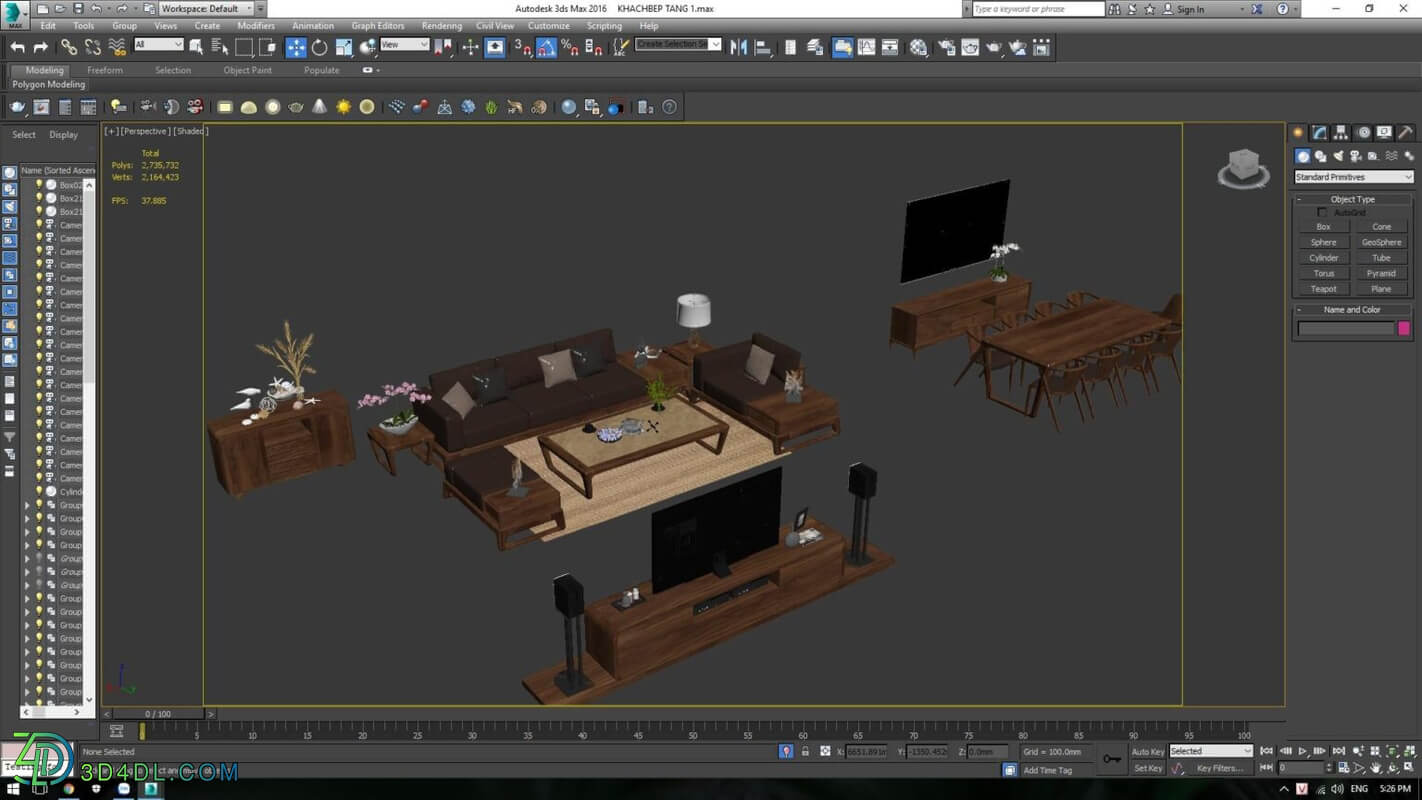This screenshot has width=1422, height=800.
Task: Switch to the Object Paint ribbon tab
Action: pyautogui.click(x=247, y=70)
